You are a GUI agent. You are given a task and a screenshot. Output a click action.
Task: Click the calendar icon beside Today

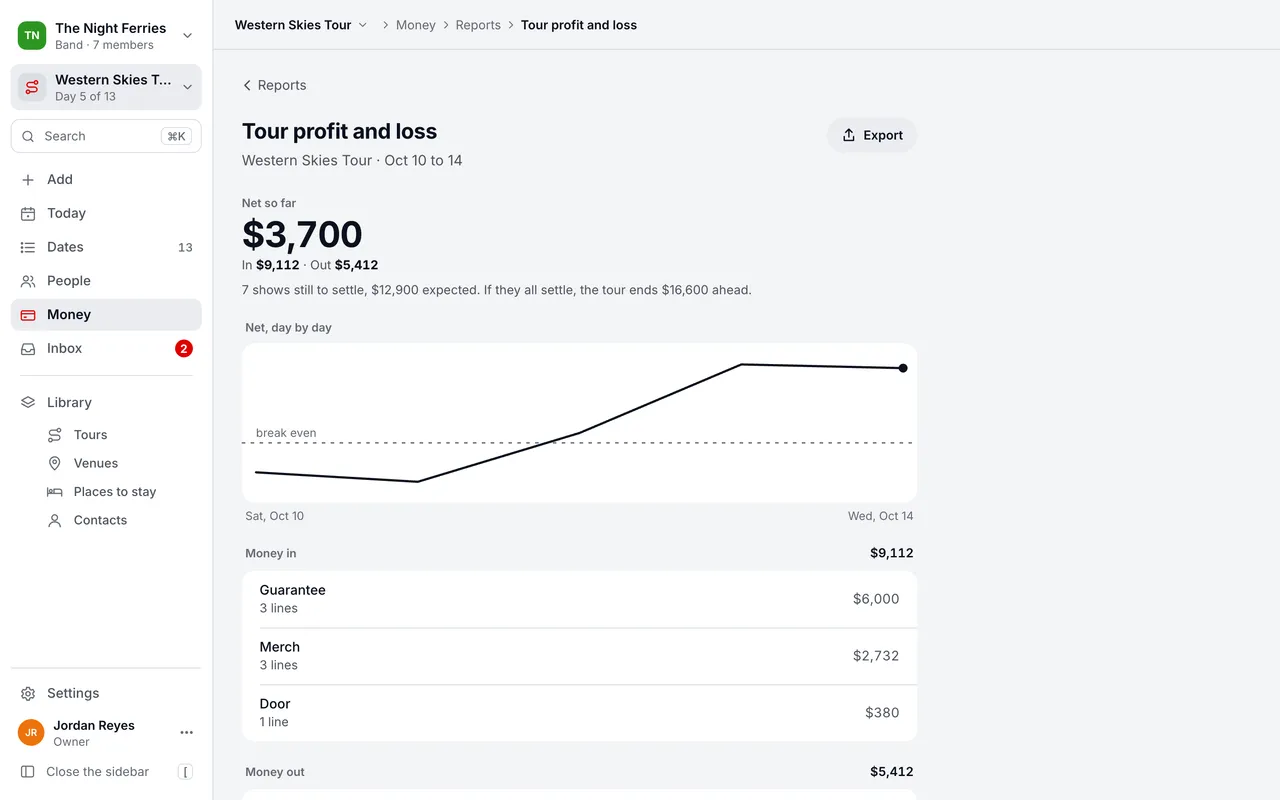(x=28, y=213)
